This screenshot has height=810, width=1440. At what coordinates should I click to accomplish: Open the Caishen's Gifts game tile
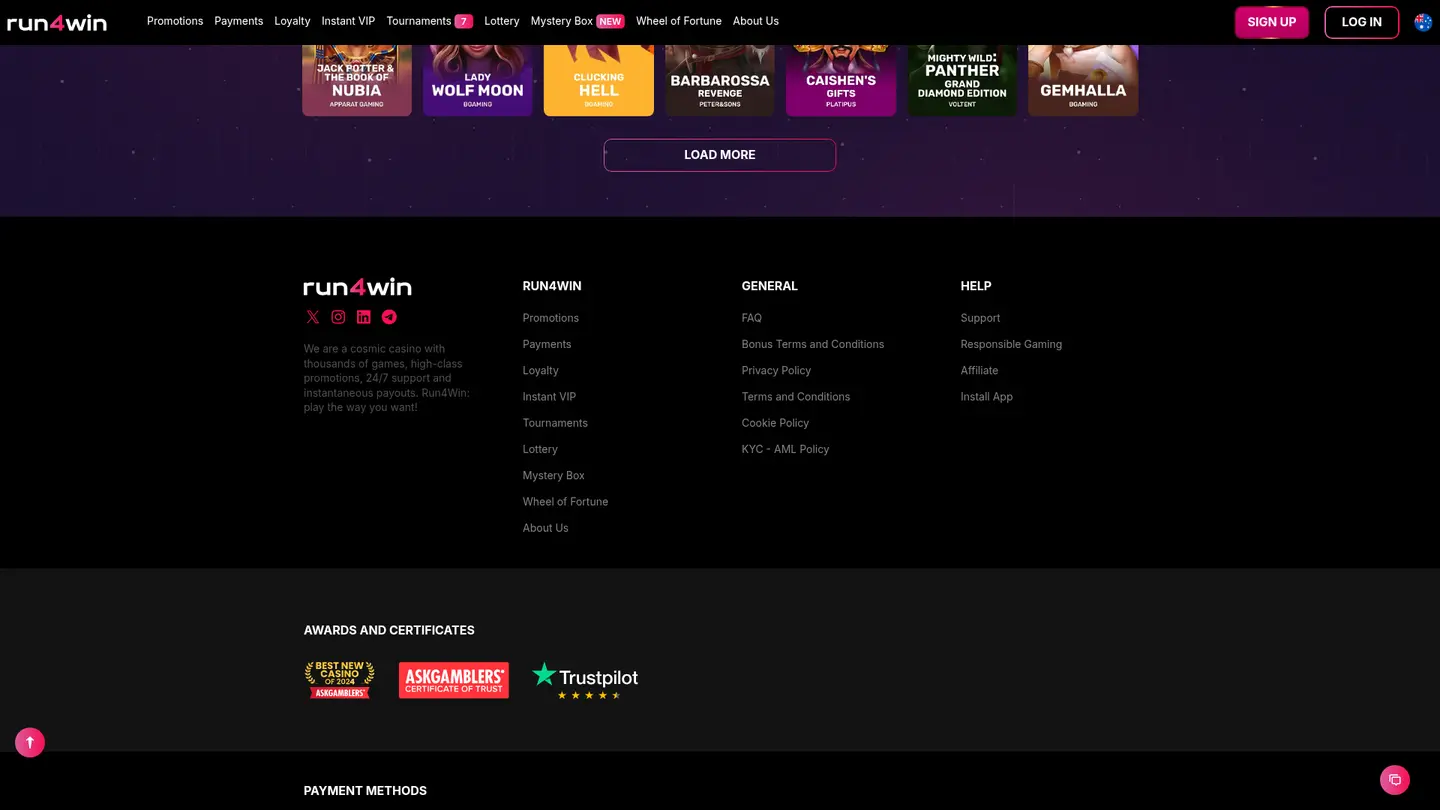(841, 80)
